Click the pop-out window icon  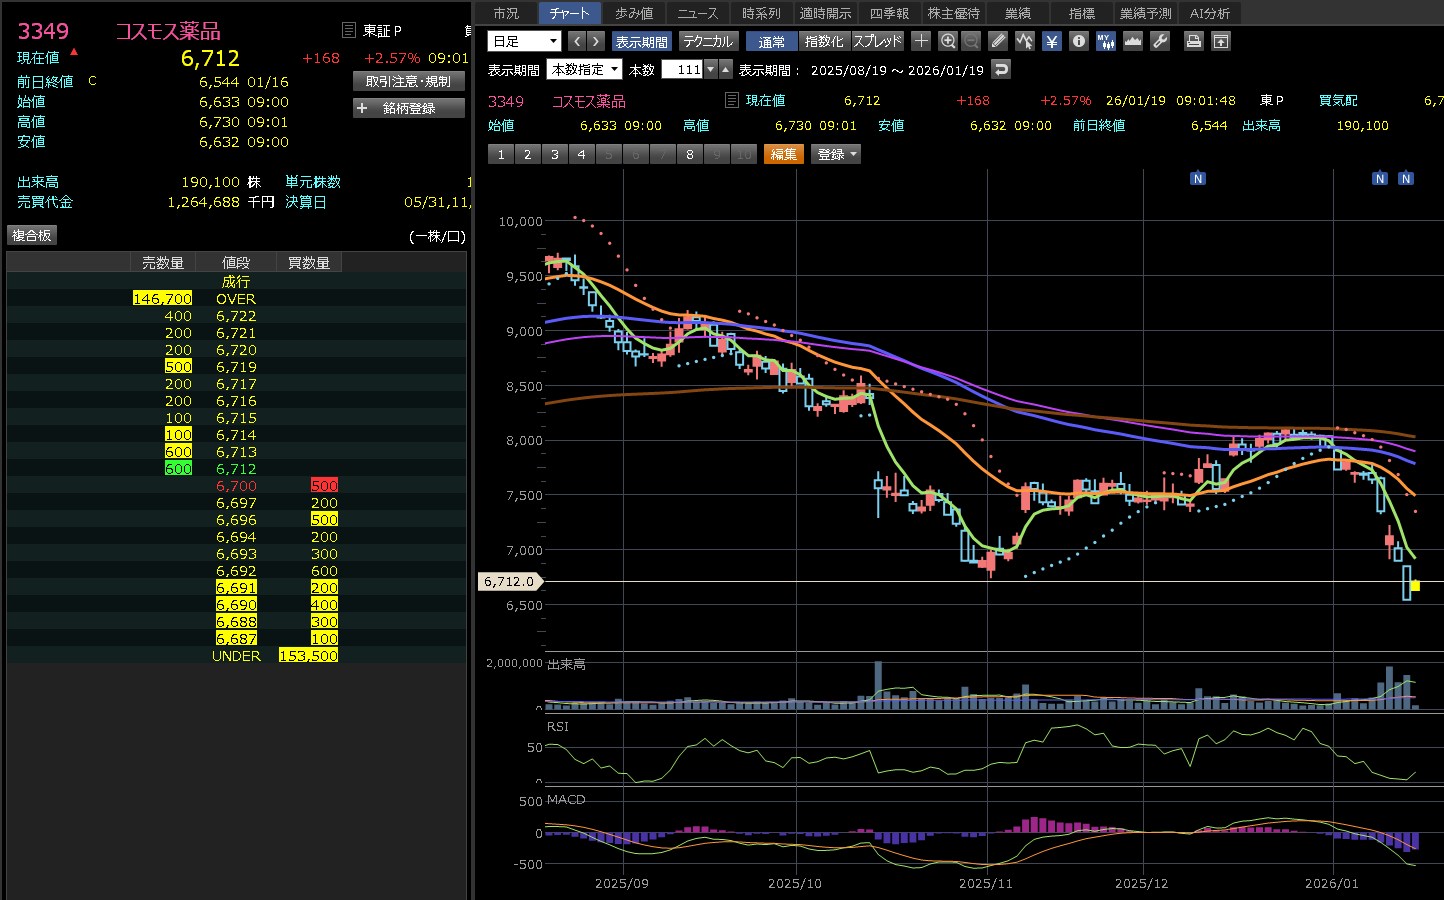pyautogui.click(x=1221, y=41)
